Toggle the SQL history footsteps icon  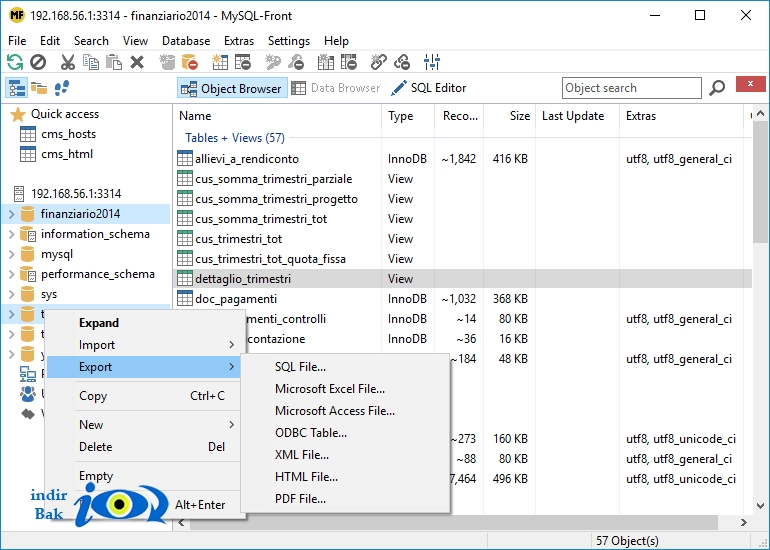pos(61,88)
